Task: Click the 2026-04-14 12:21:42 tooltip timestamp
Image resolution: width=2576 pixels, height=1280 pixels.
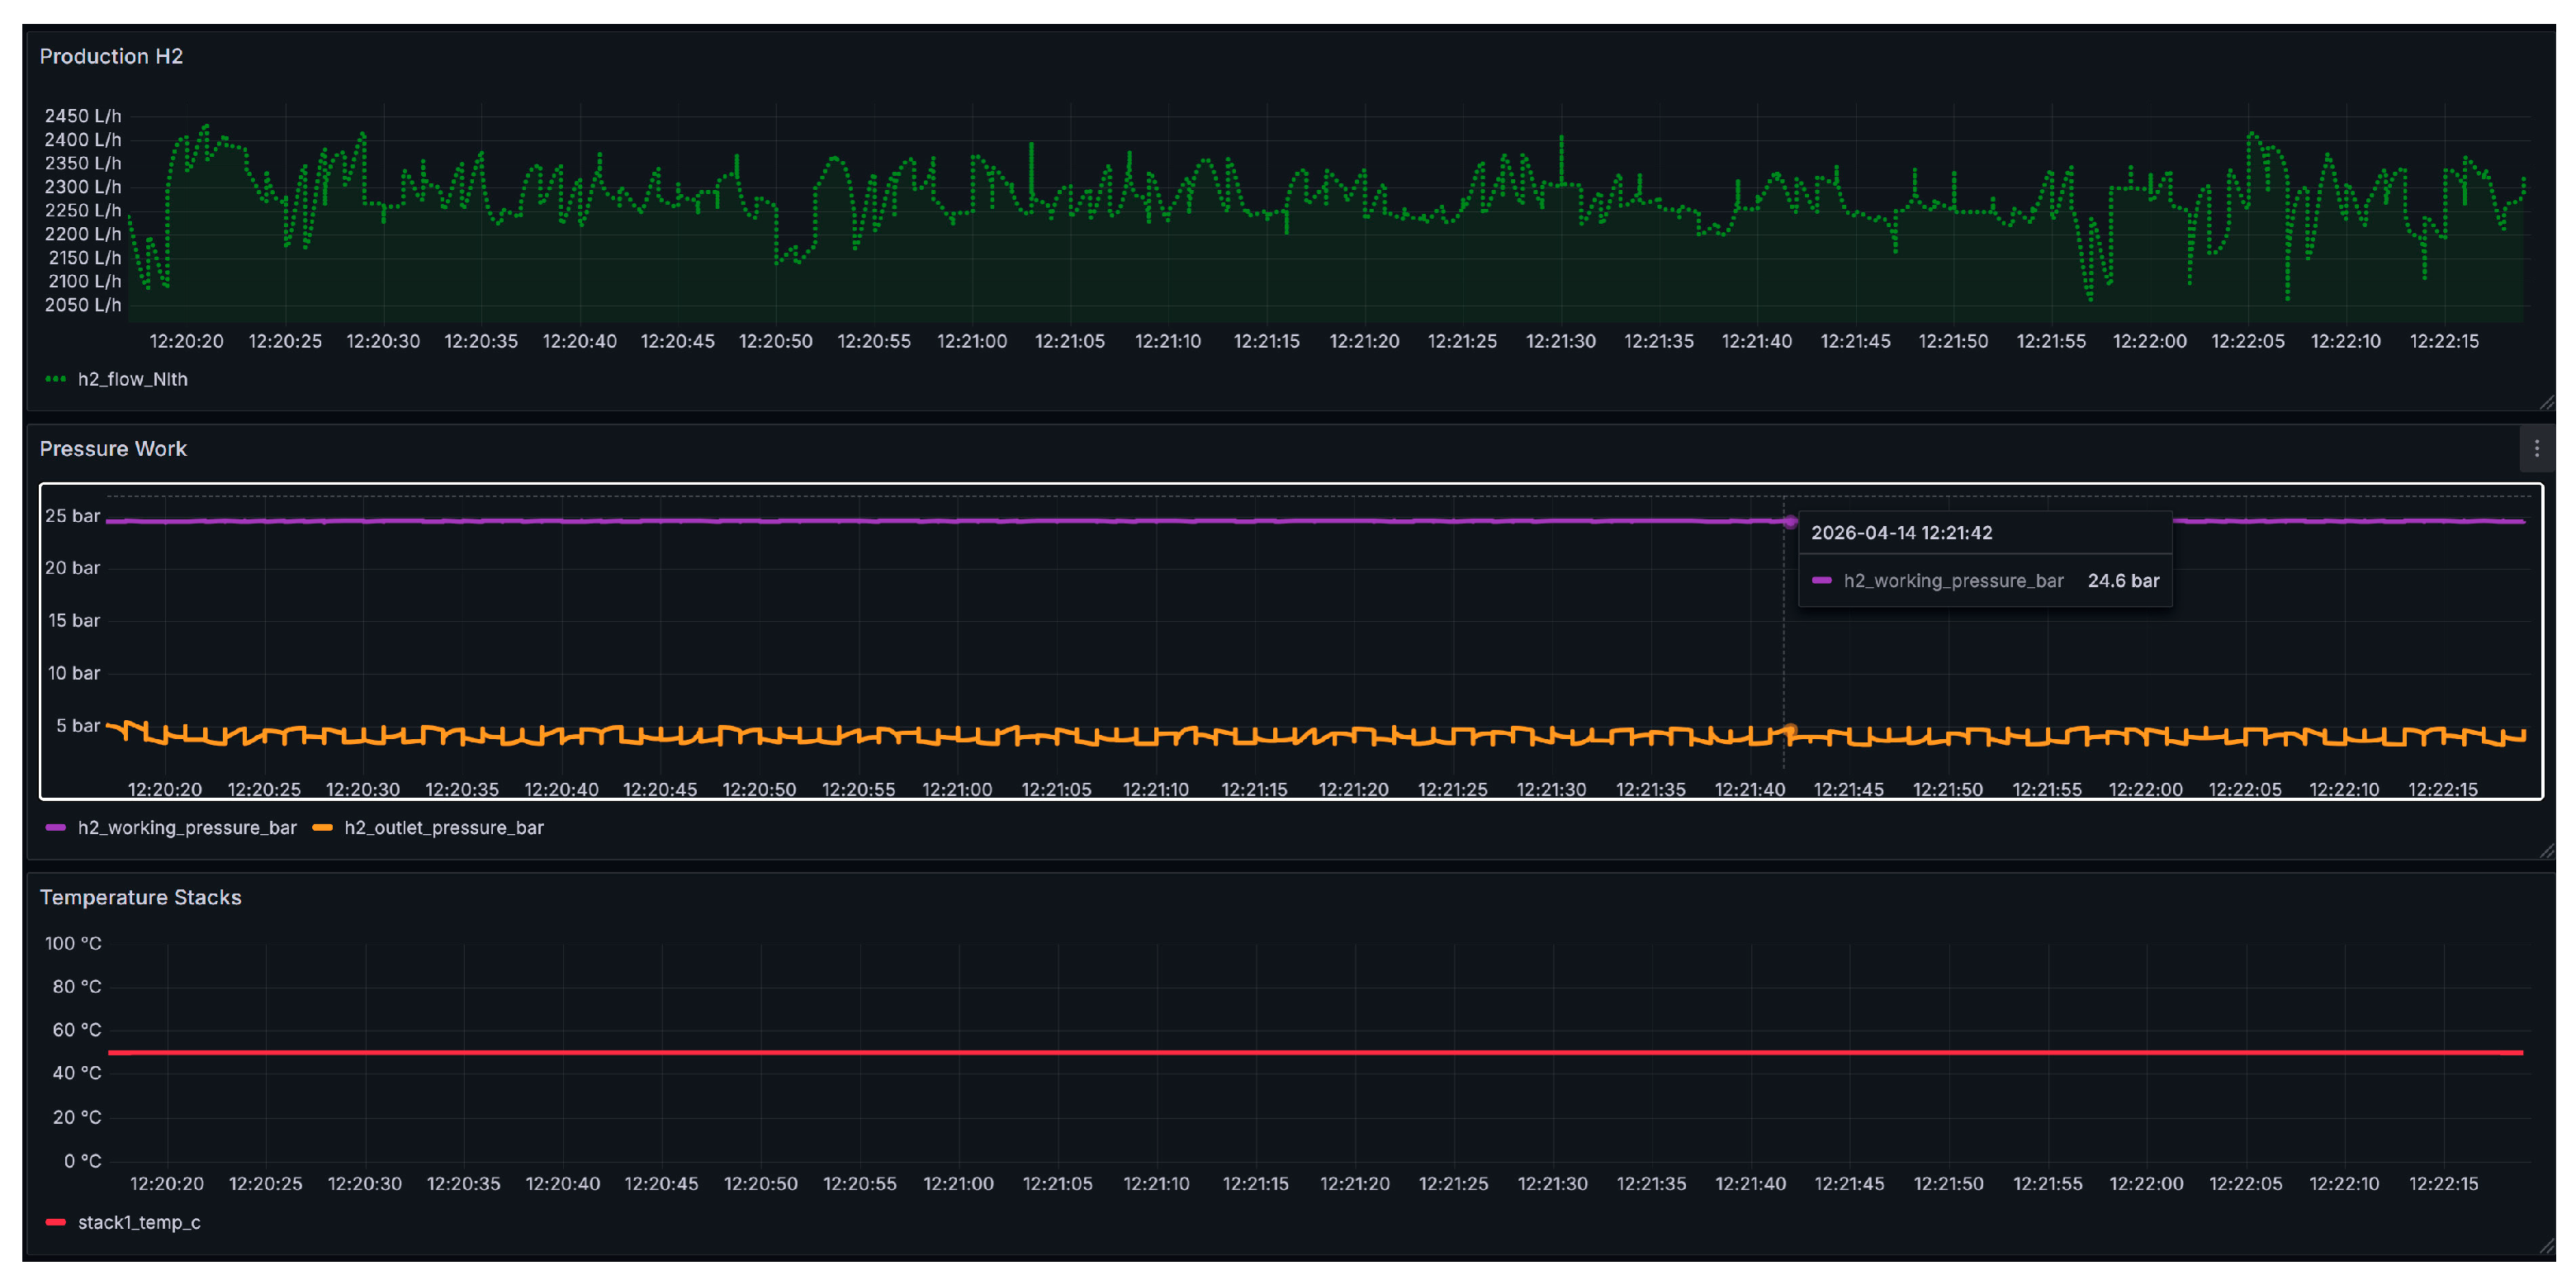Action: (x=1901, y=533)
